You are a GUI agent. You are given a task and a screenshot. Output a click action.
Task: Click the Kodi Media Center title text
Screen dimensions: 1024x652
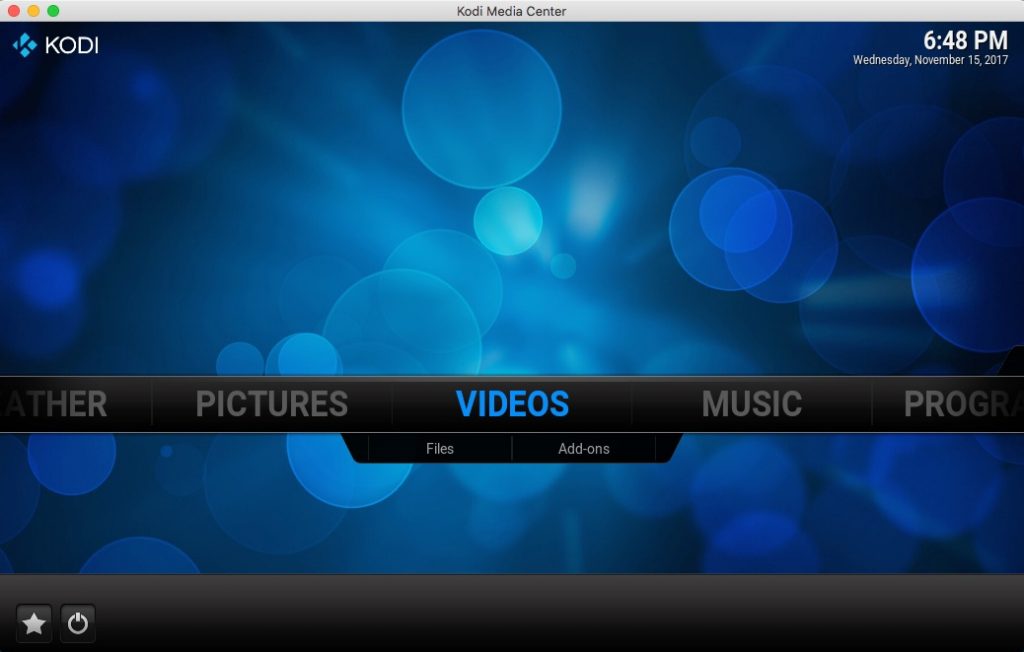pyautogui.click(x=511, y=11)
